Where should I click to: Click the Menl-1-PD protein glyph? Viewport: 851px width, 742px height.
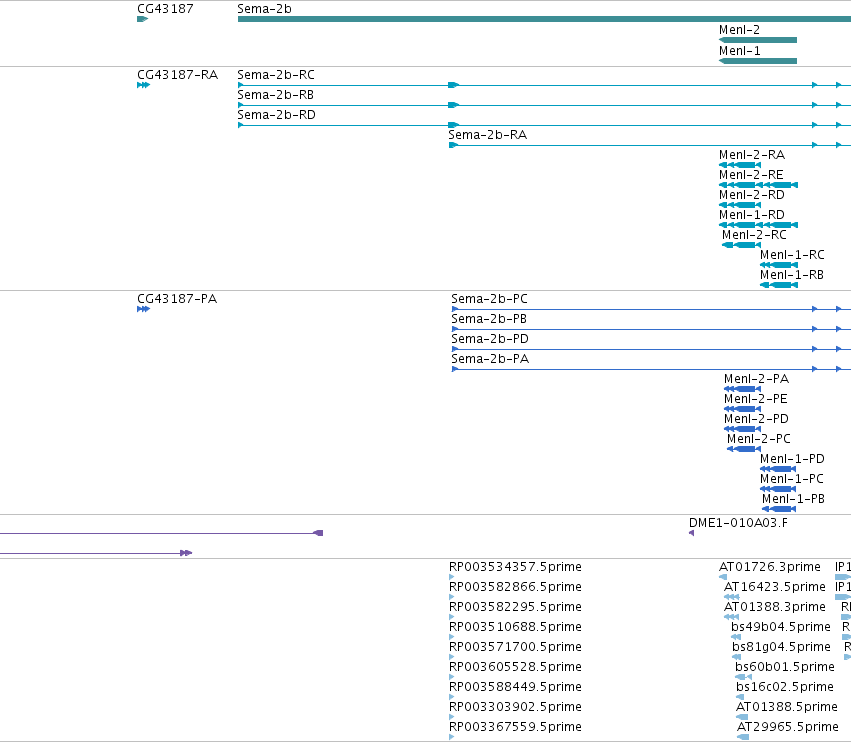point(778,469)
